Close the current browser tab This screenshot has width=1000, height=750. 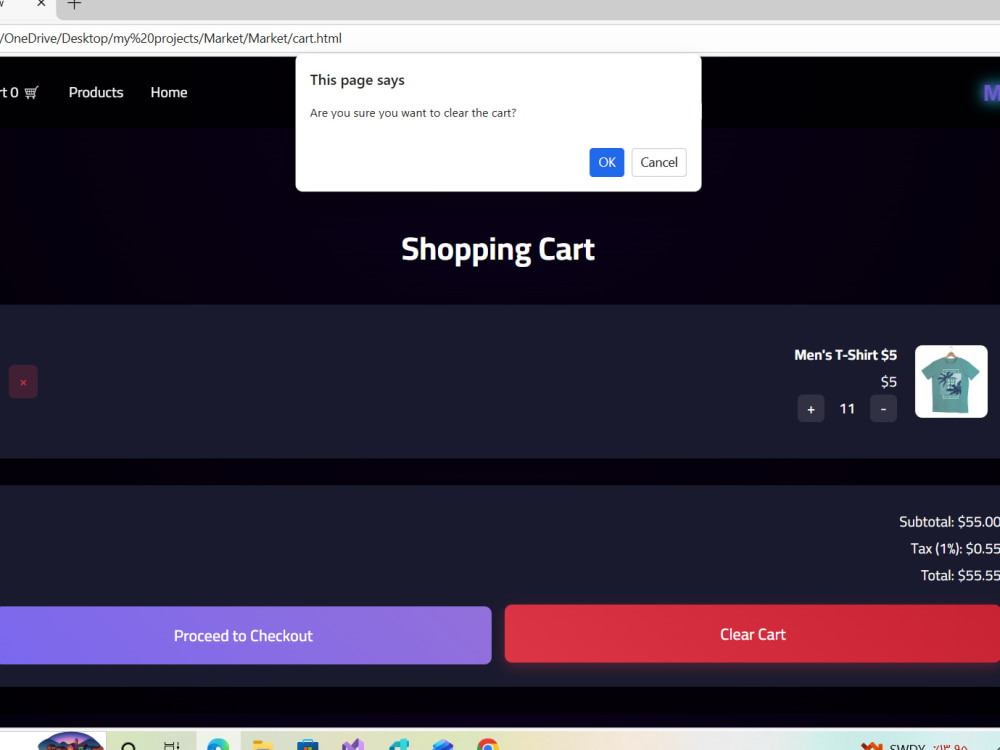pyautogui.click(x=41, y=4)
